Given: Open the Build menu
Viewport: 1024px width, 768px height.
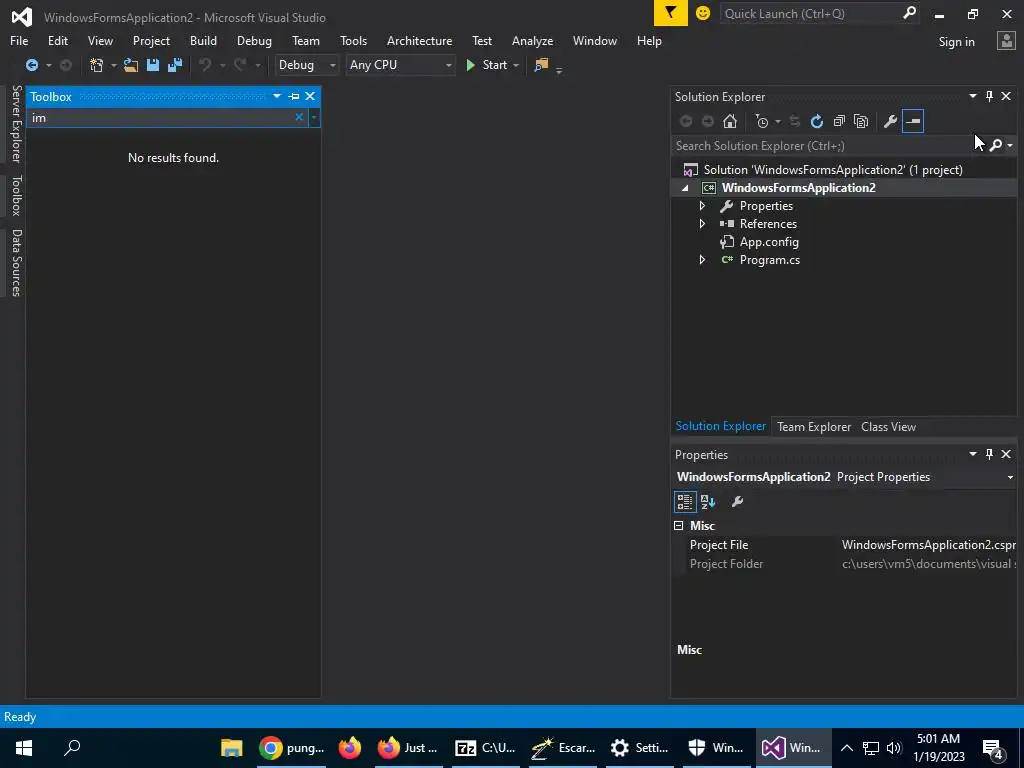Looking at the screenshot, I should (x=203, y=40).
